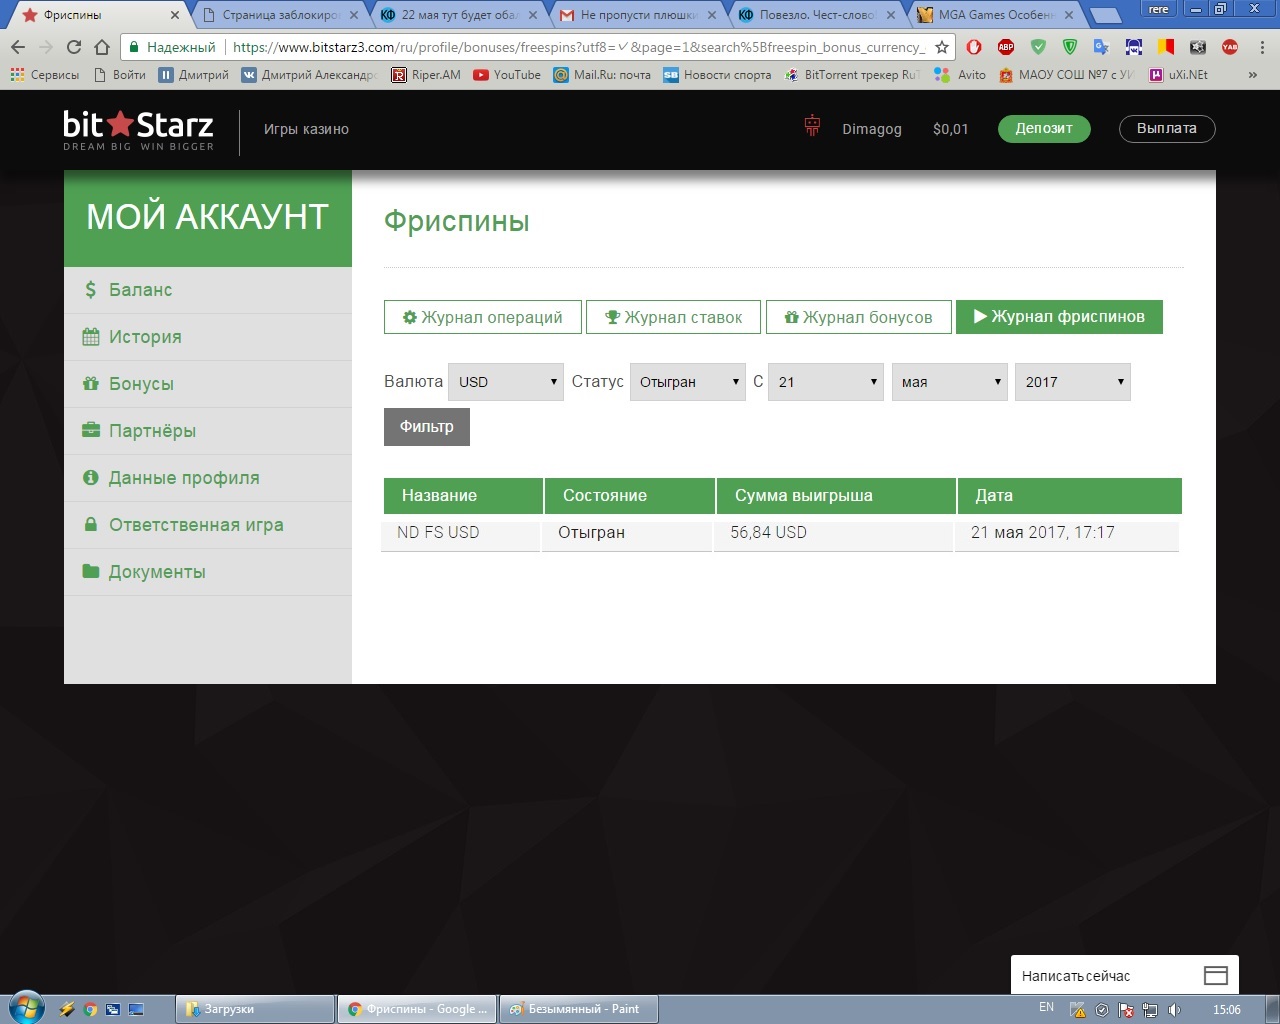Click the volume speaker tray icon
The image size is (1280, 1024).
(1174, 1010)
